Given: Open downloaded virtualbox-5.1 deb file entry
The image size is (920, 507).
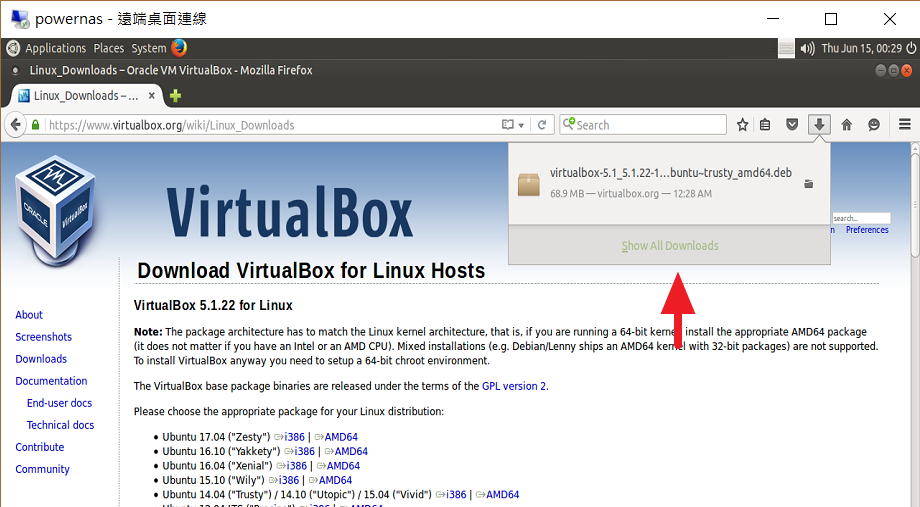Looking at the screenshot, I should coord(669,184).
